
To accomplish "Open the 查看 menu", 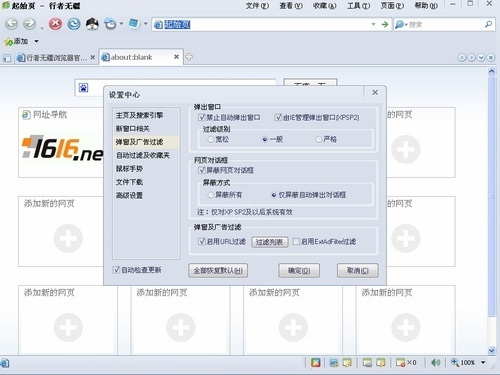I will pos(291,6).
